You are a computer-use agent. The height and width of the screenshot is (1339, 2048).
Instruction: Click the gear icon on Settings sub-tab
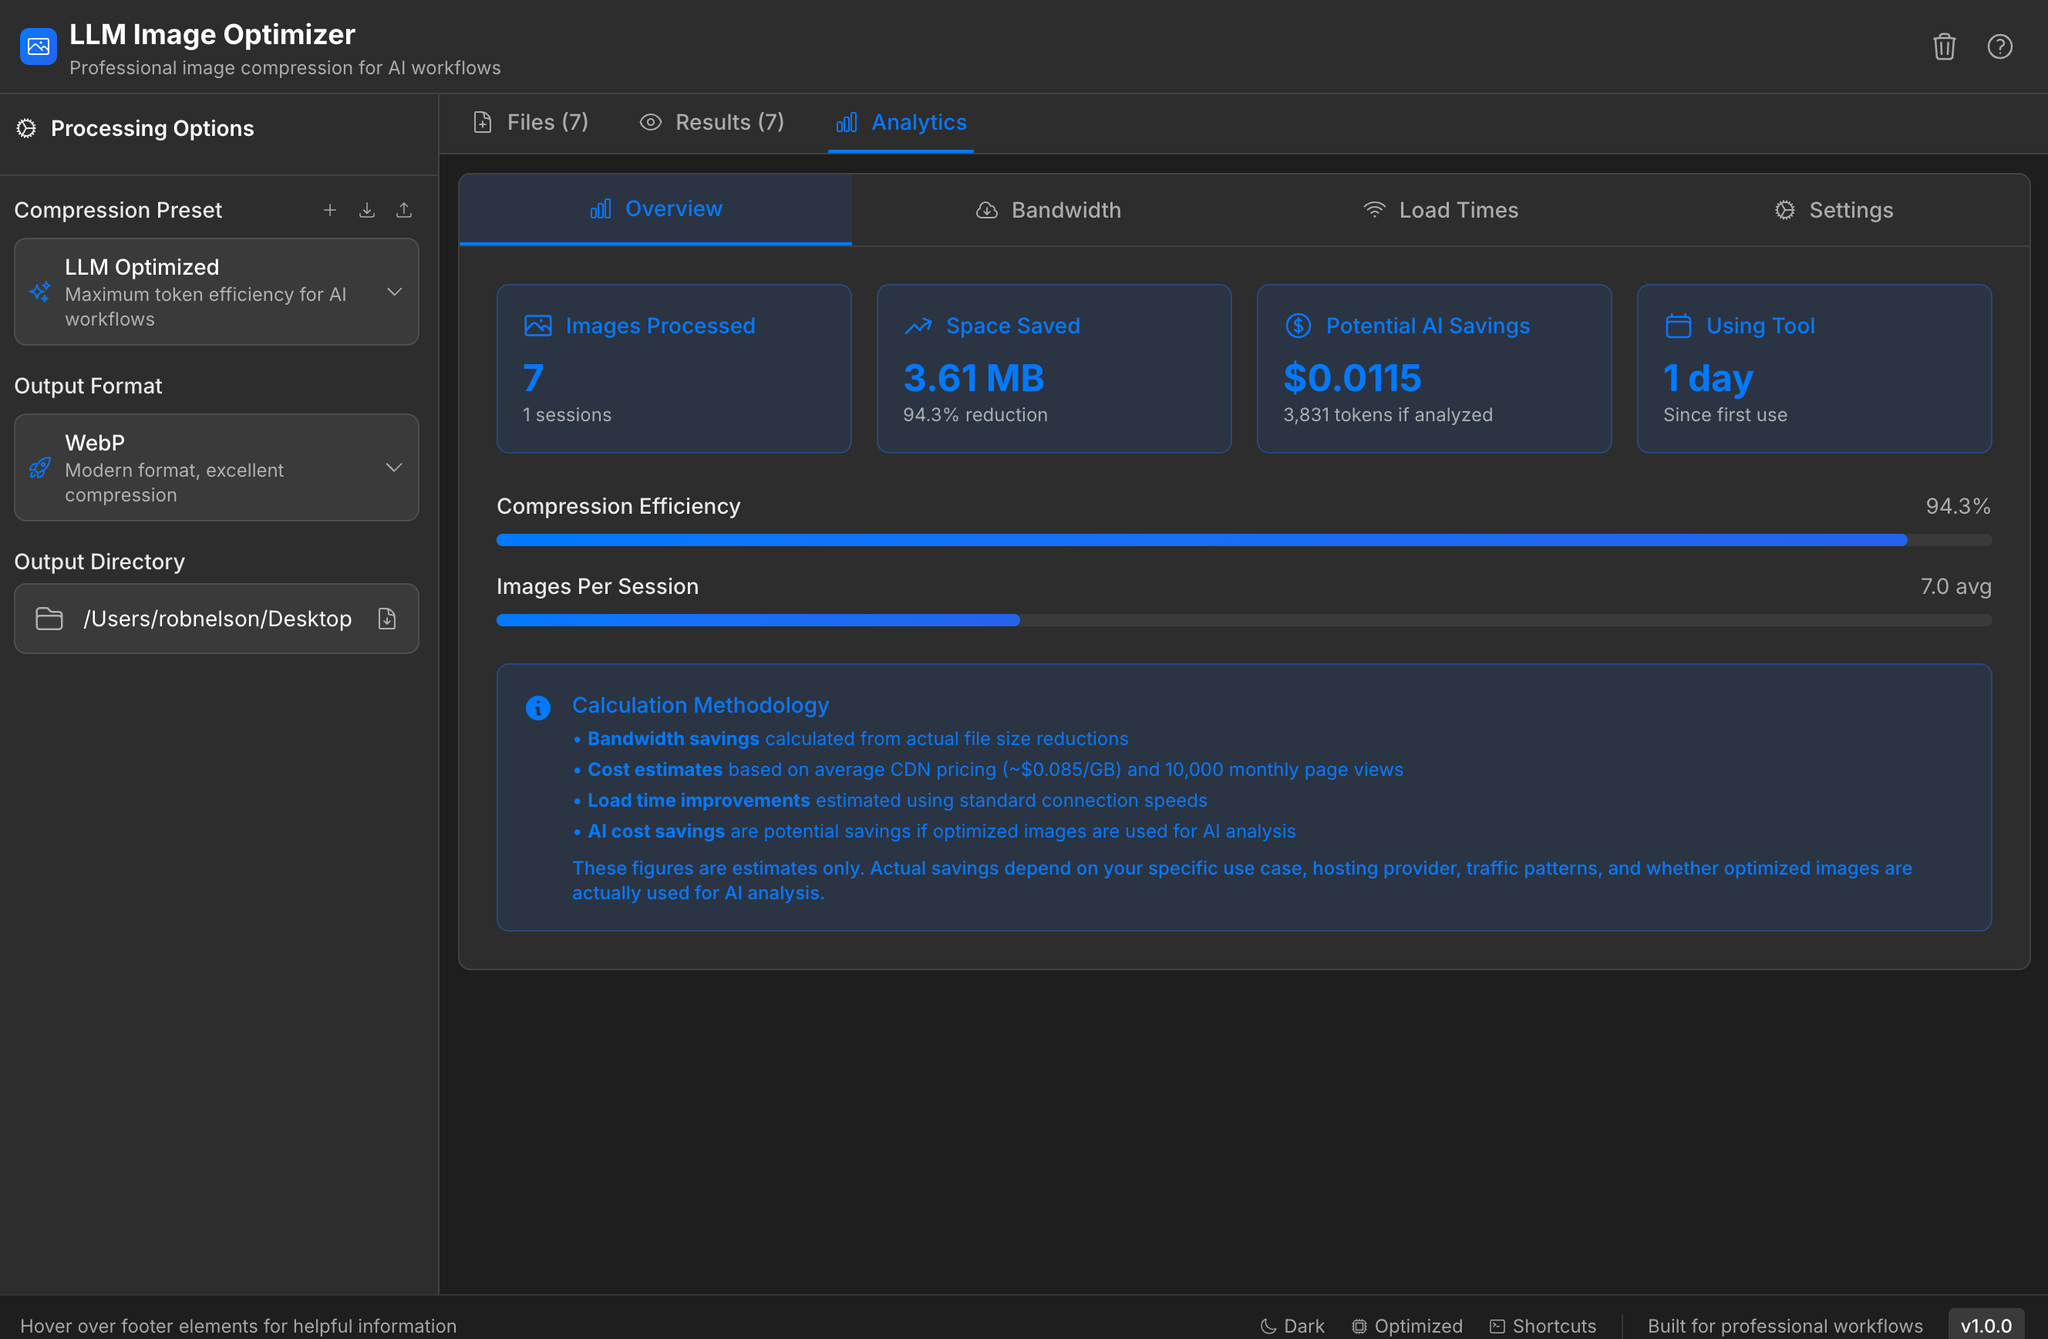click(x=1785, y=210)
